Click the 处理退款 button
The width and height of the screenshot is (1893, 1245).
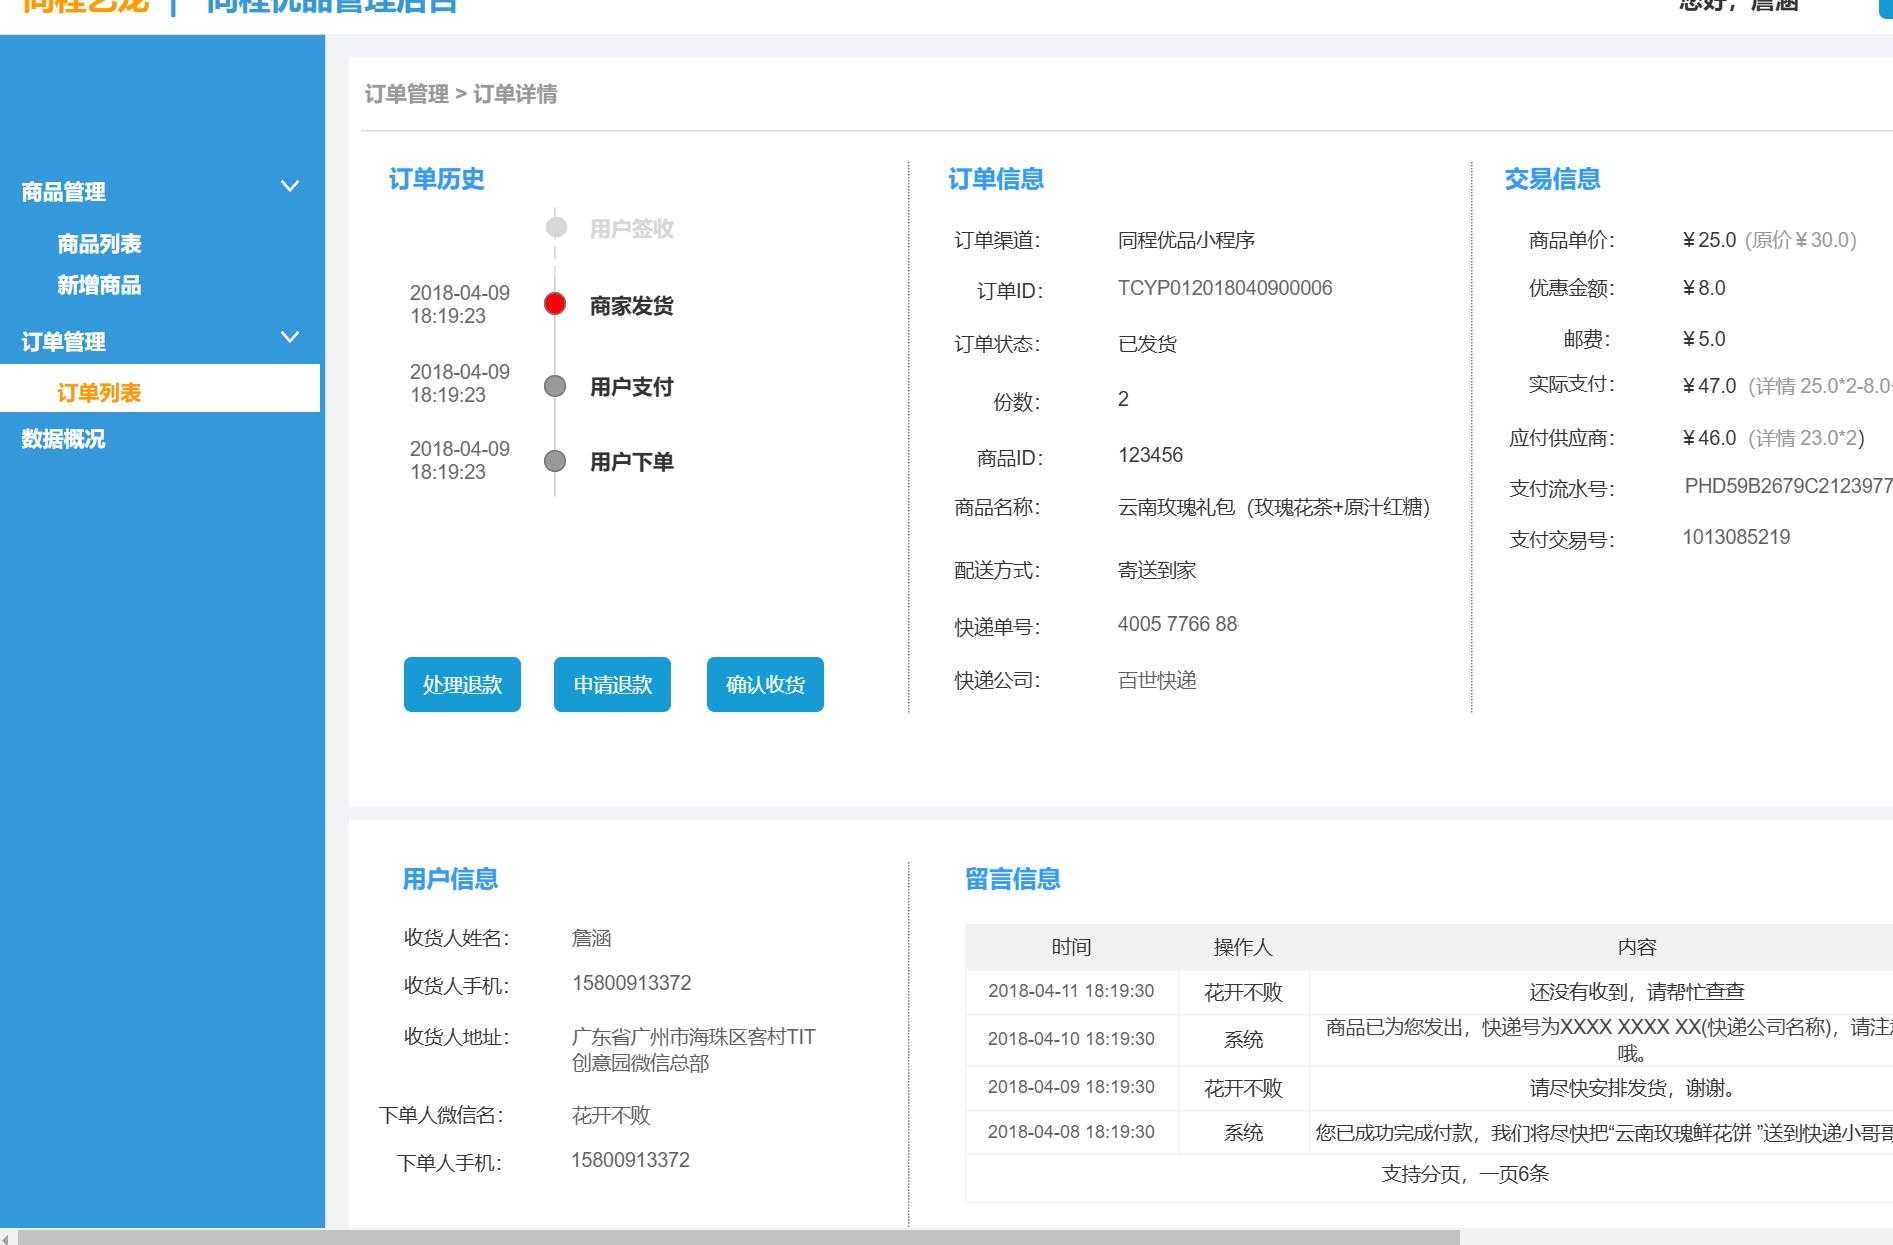click(x=461, y=684)
